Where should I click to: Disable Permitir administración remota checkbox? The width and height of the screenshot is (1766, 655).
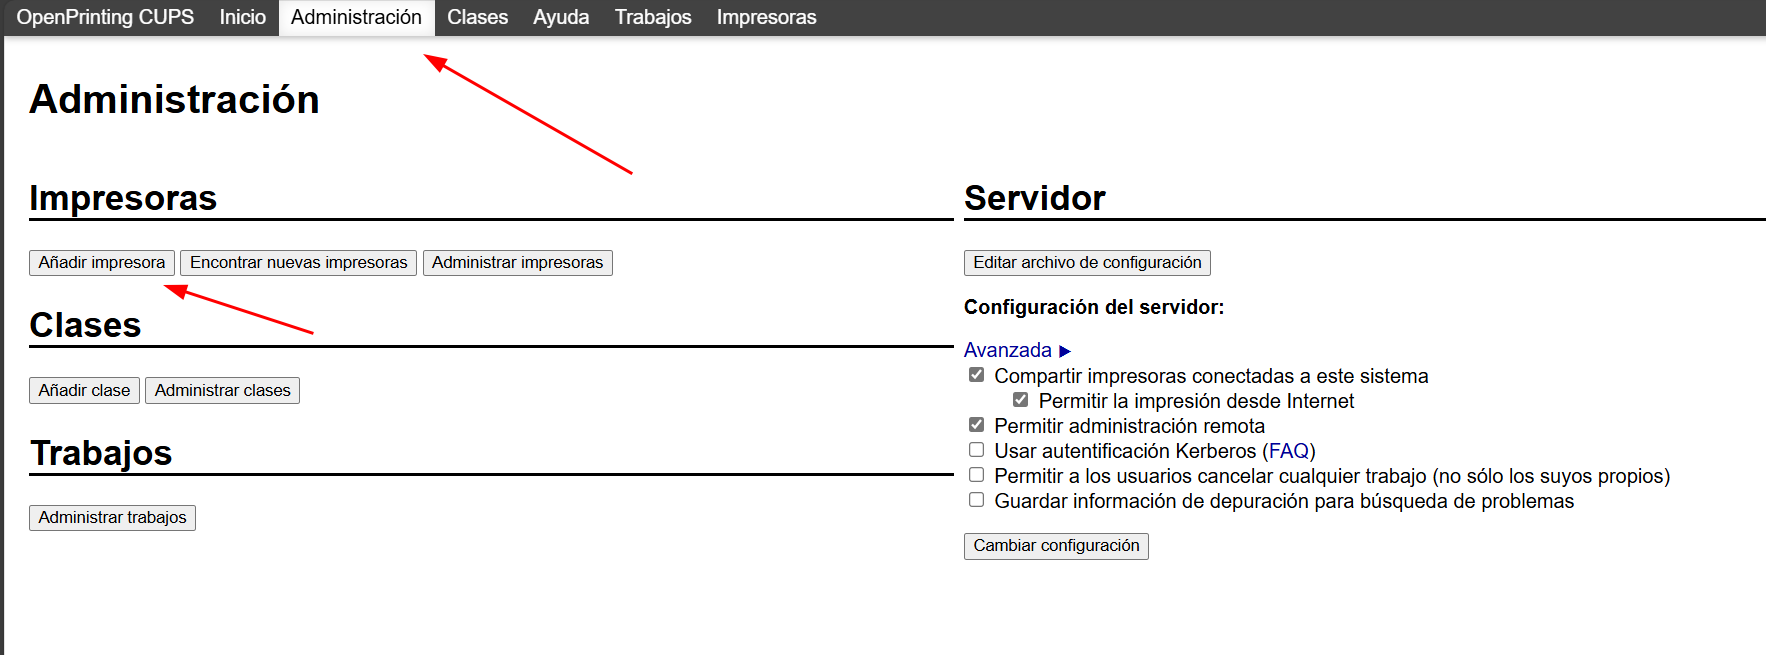pos(977,425)
